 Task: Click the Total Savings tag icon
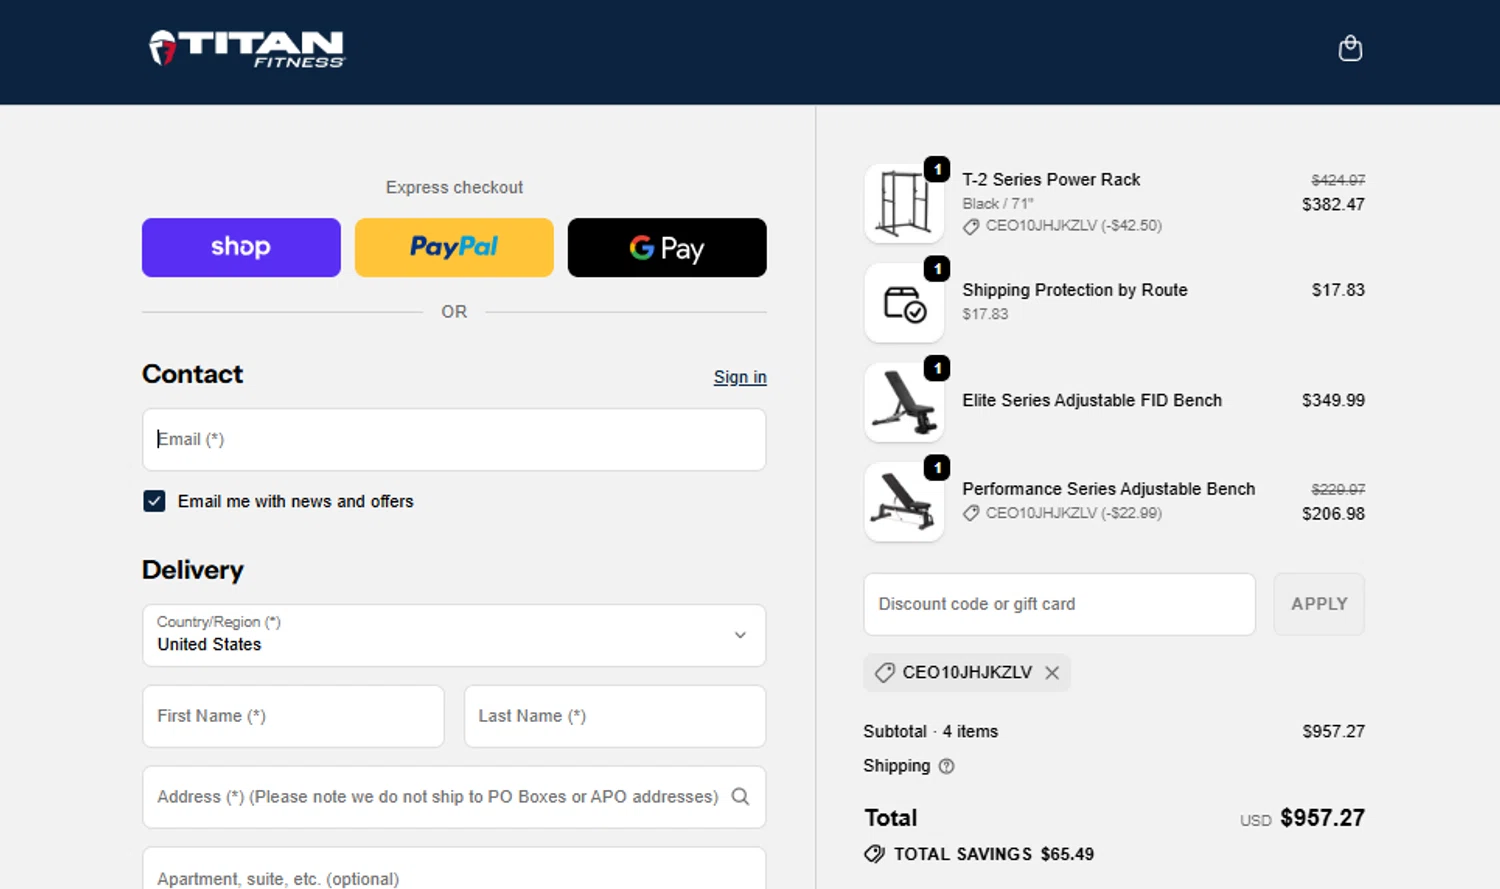(874, 854)
